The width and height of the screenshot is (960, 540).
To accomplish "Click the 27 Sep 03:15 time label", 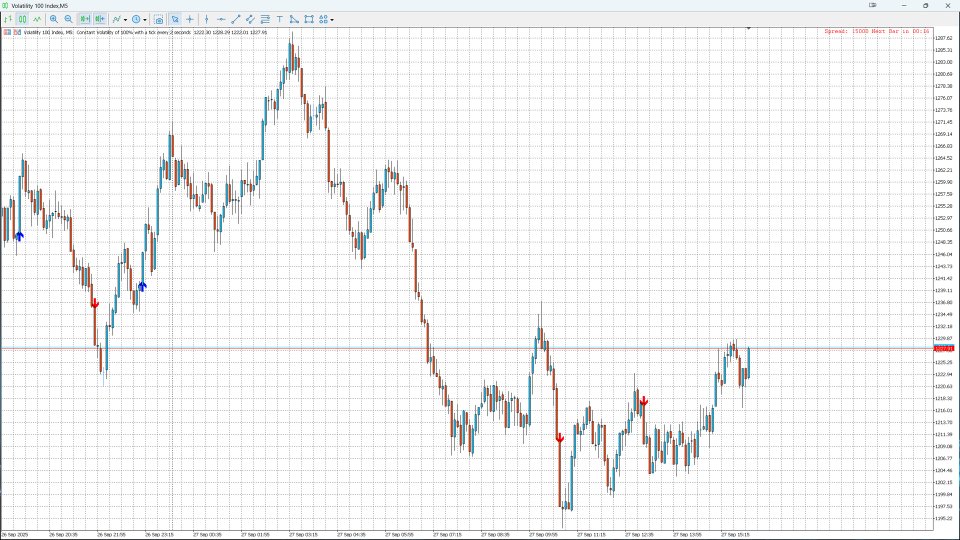I will [x=303, y=534].
